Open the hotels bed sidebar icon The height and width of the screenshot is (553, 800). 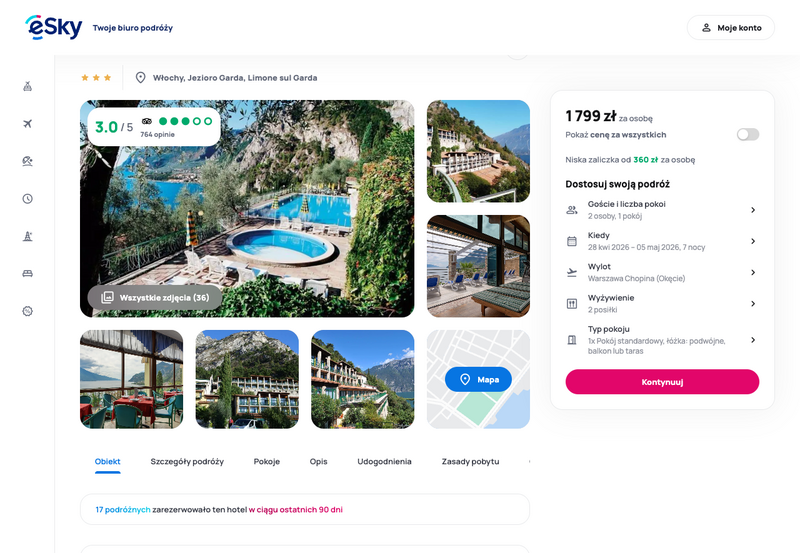click(x=28, y=273)
